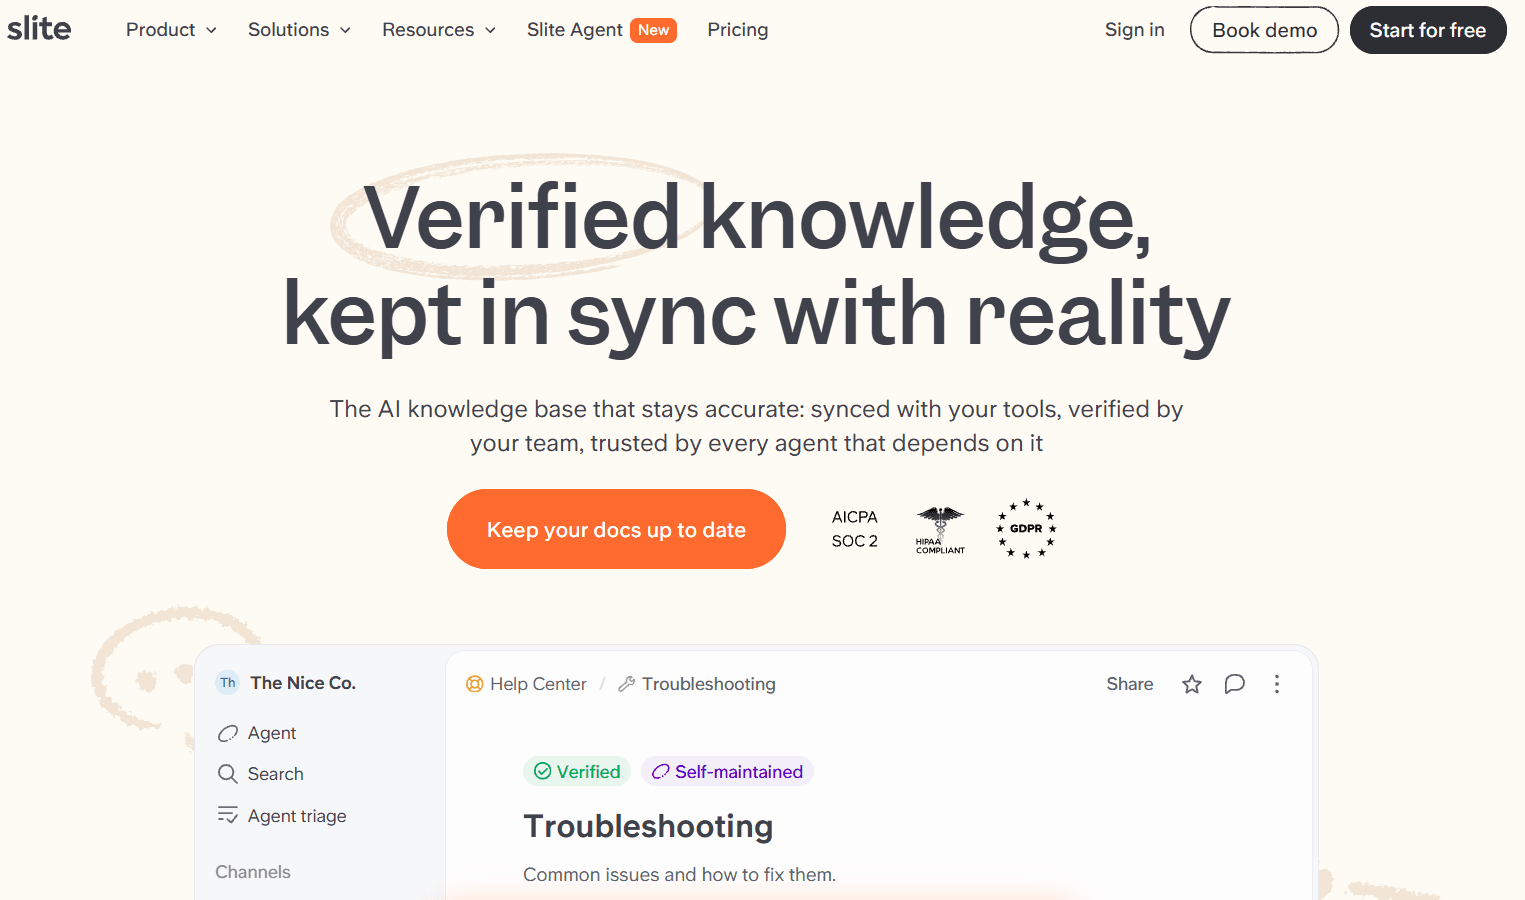Expand the Product dropdown menu
The width and height of the screenshot is (1525, 900).
[171, 30]
